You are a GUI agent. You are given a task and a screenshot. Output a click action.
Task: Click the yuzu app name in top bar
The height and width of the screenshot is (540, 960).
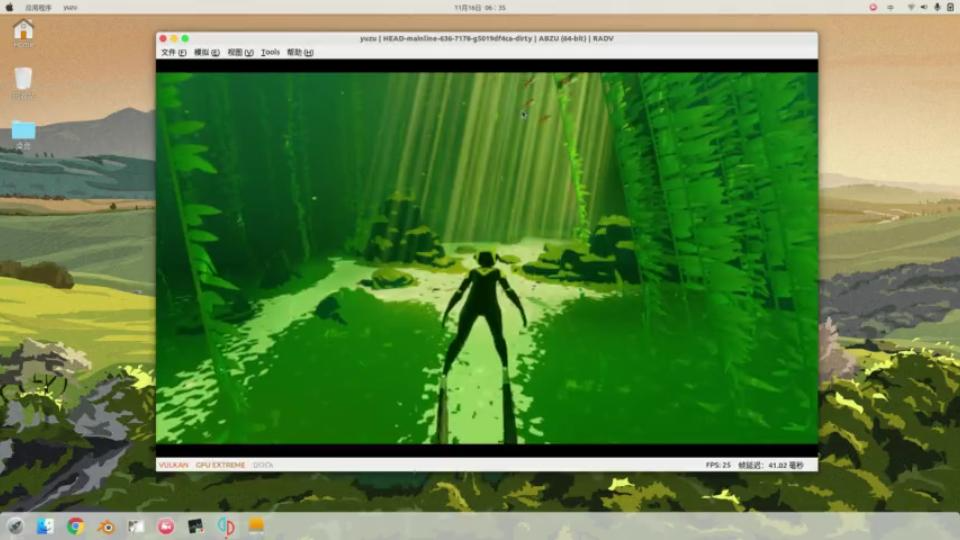point(70,7)
